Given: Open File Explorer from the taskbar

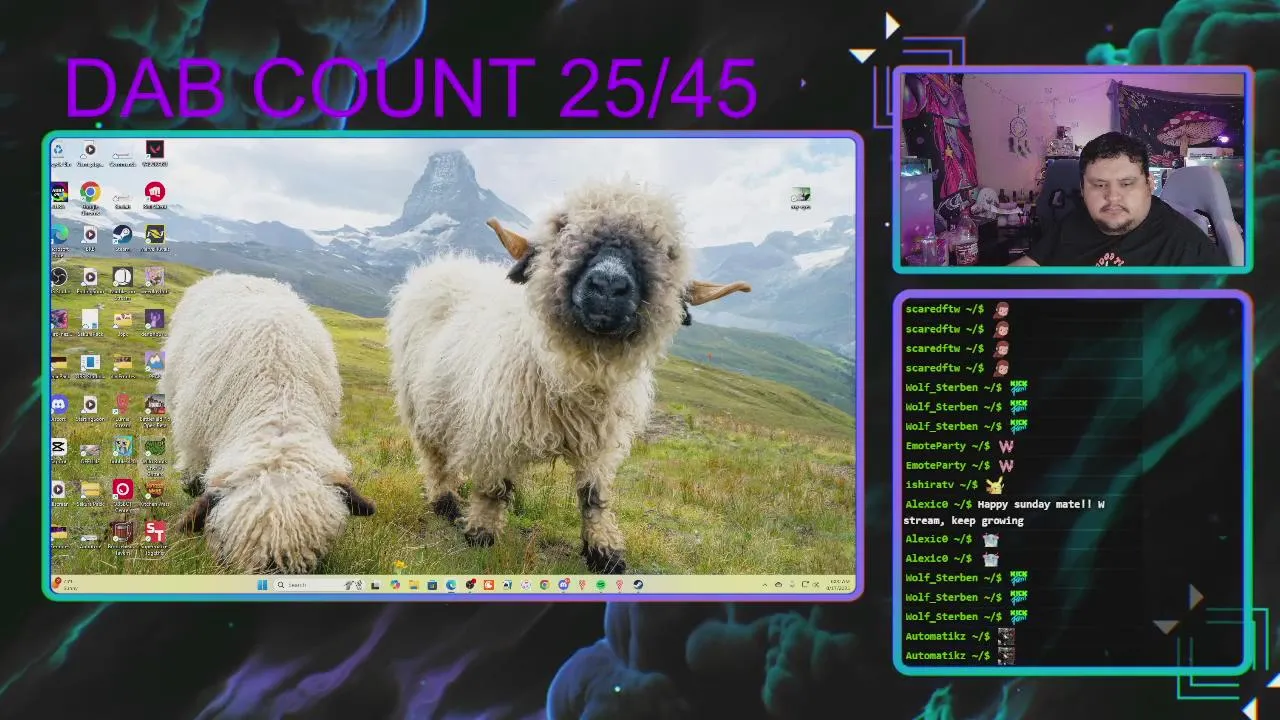Looking at the screenshot, I should click(413, 585).
